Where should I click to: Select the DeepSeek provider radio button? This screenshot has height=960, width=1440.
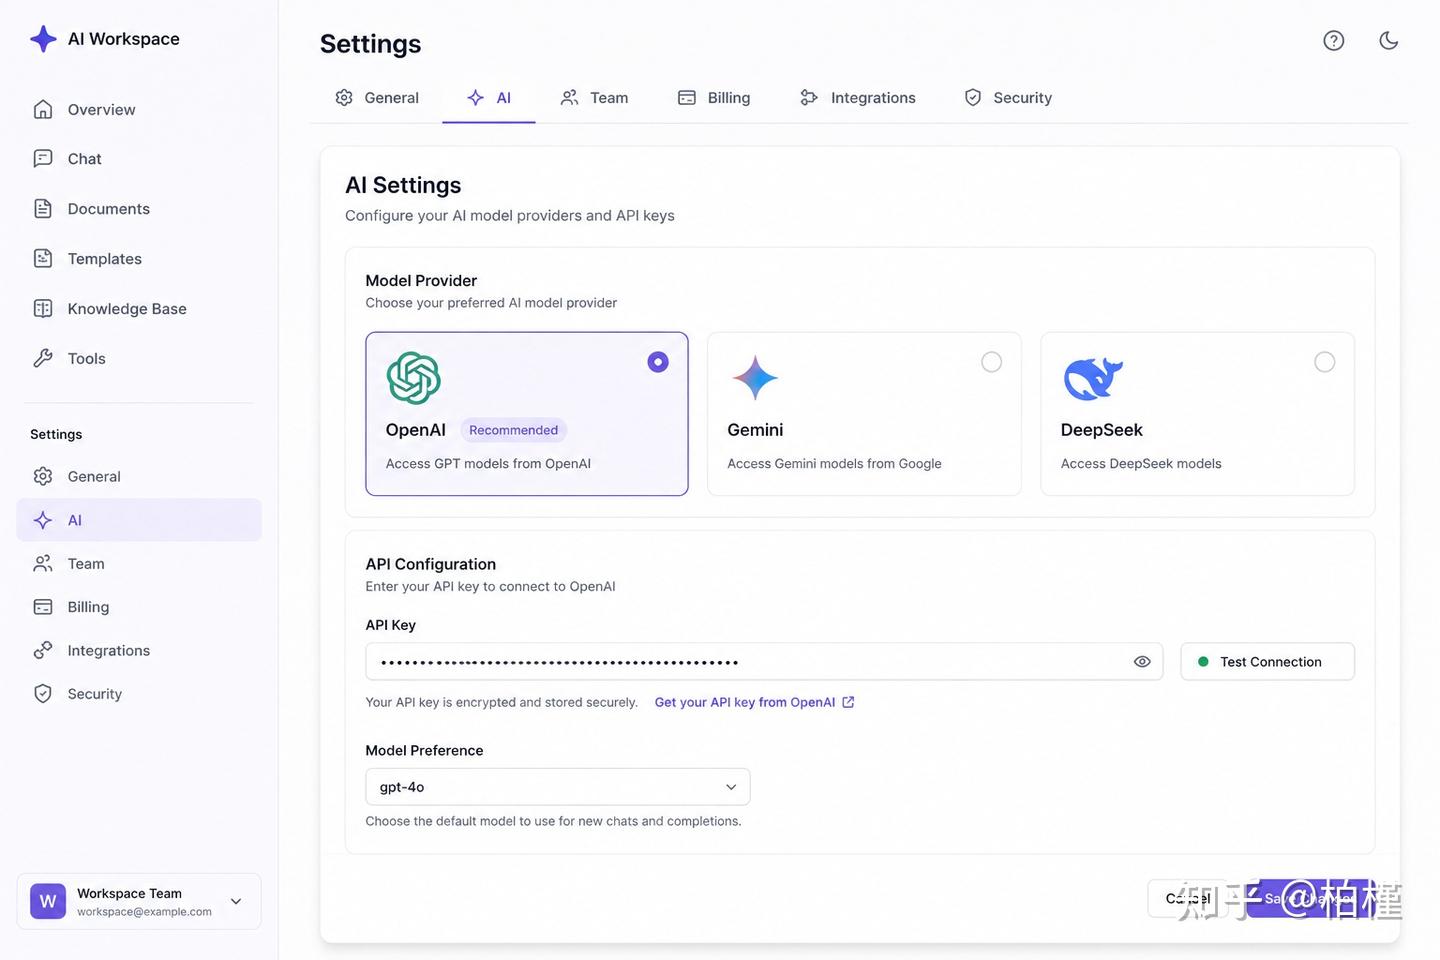[1325, 362]
